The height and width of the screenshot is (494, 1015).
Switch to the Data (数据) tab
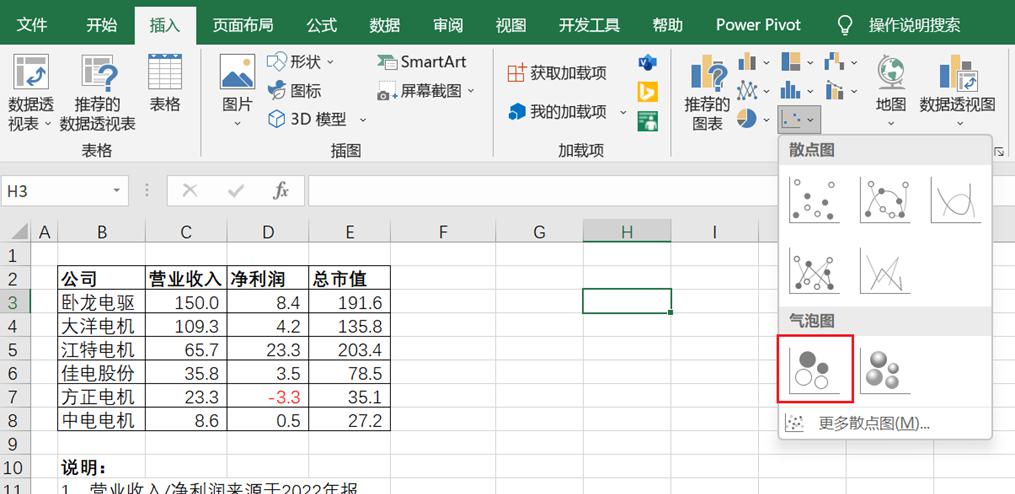click(385, 25)
